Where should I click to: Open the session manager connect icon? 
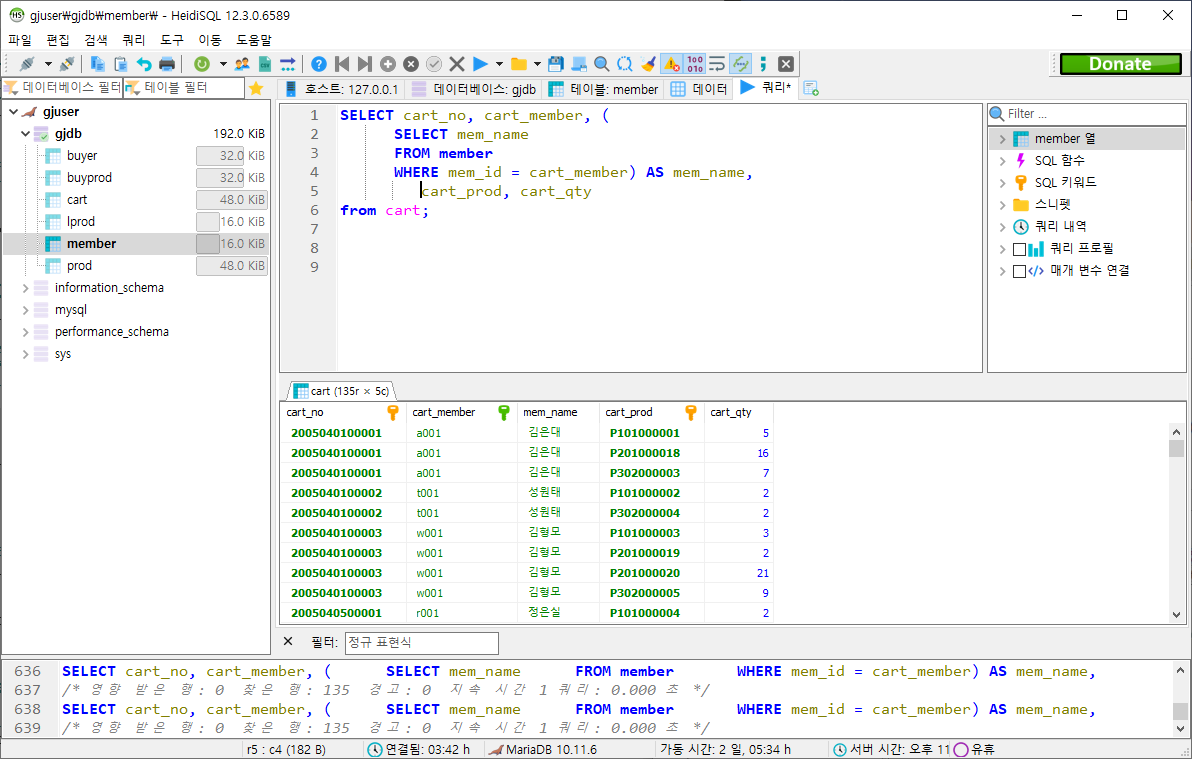pyautogui.click(x=27, y=64)
